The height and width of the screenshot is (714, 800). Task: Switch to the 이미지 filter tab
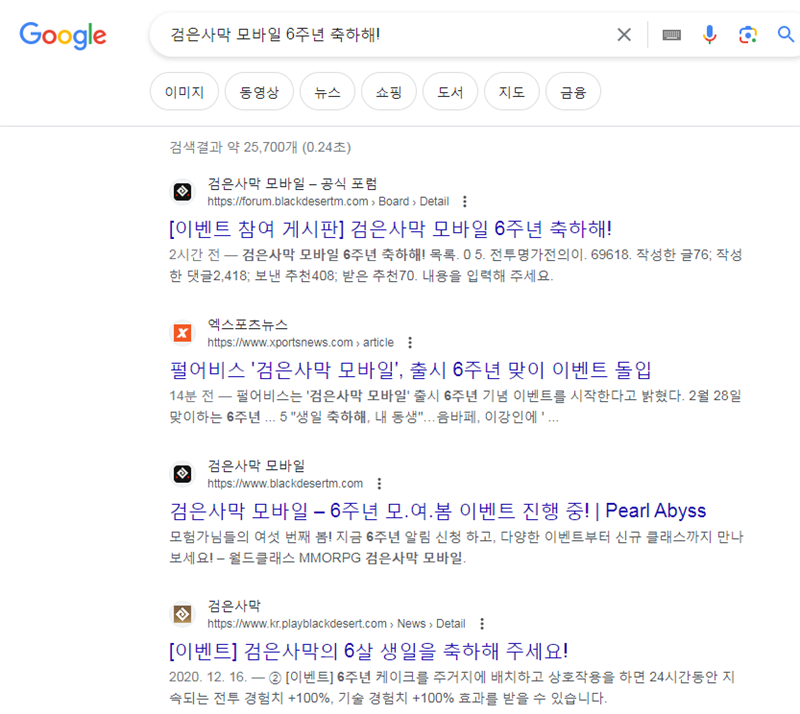click(184, 93)
